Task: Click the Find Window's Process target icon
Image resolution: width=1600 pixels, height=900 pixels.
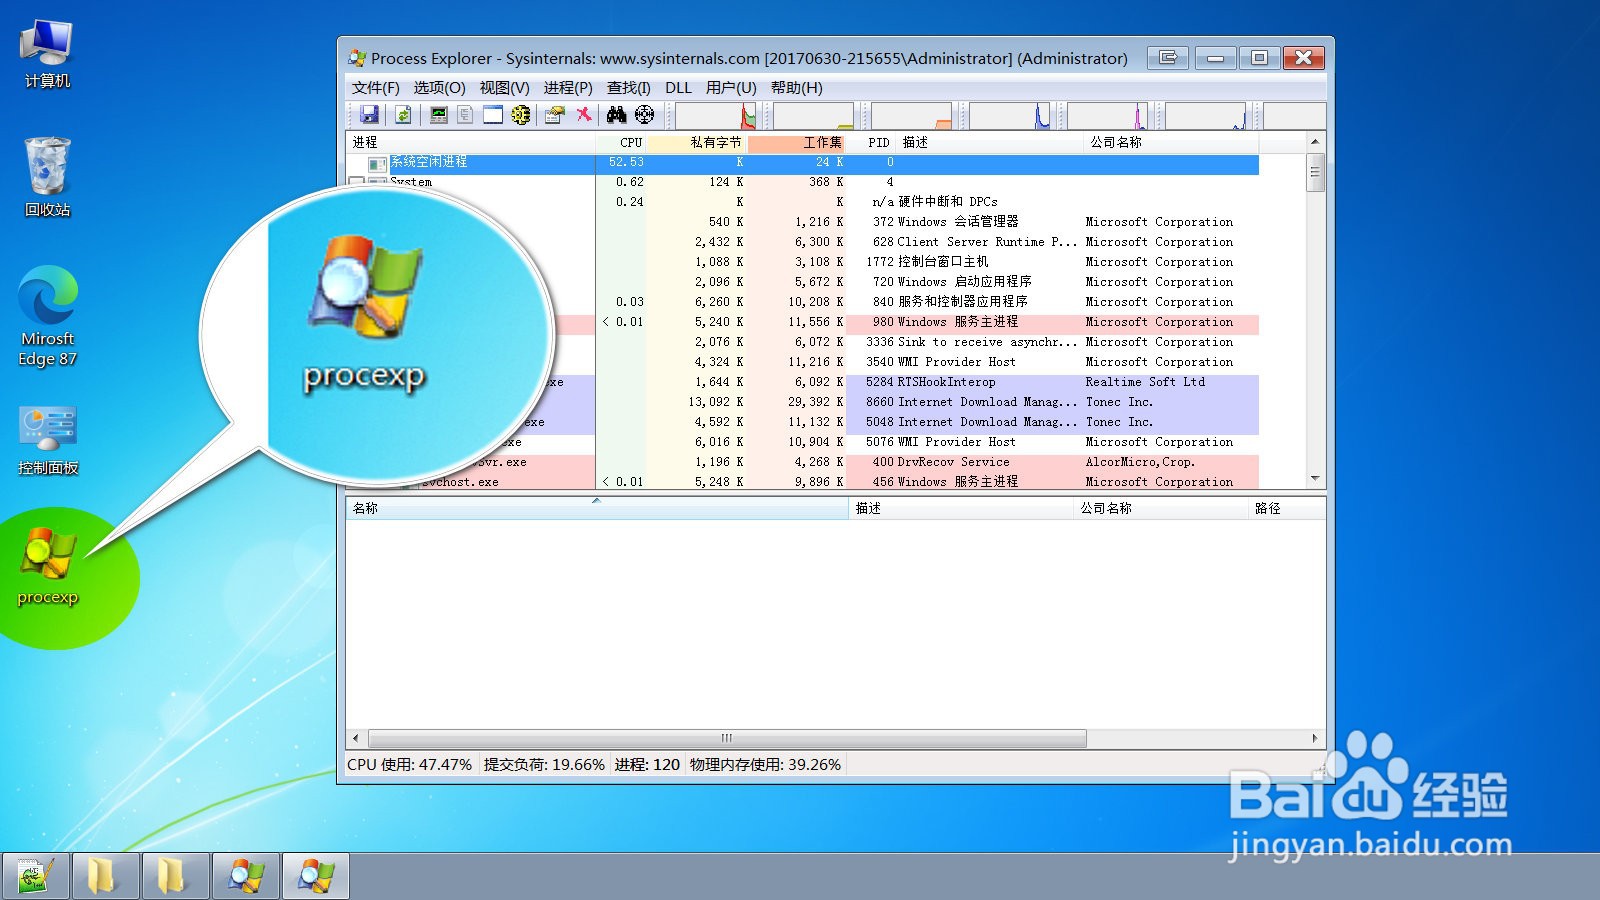Action: [645, 115]
